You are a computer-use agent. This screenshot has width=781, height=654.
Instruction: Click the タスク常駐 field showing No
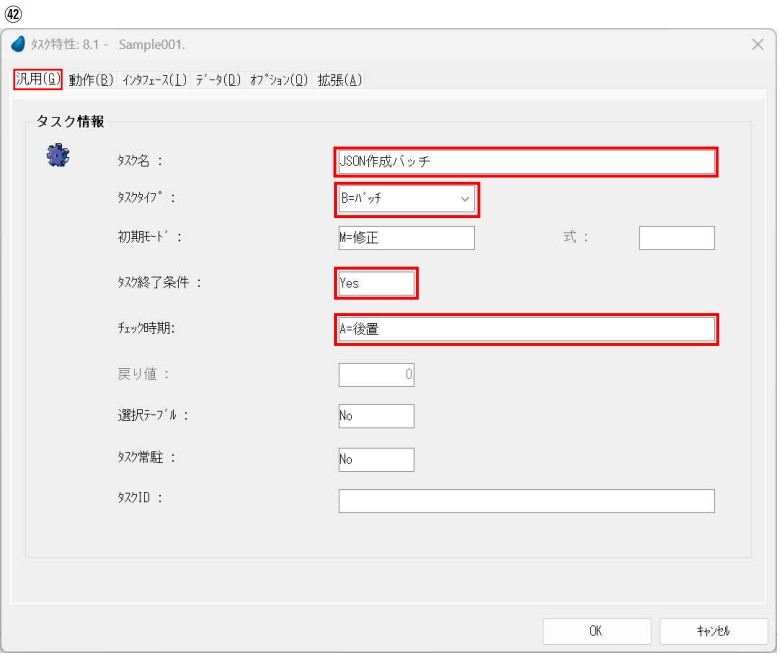coord(376,459)
